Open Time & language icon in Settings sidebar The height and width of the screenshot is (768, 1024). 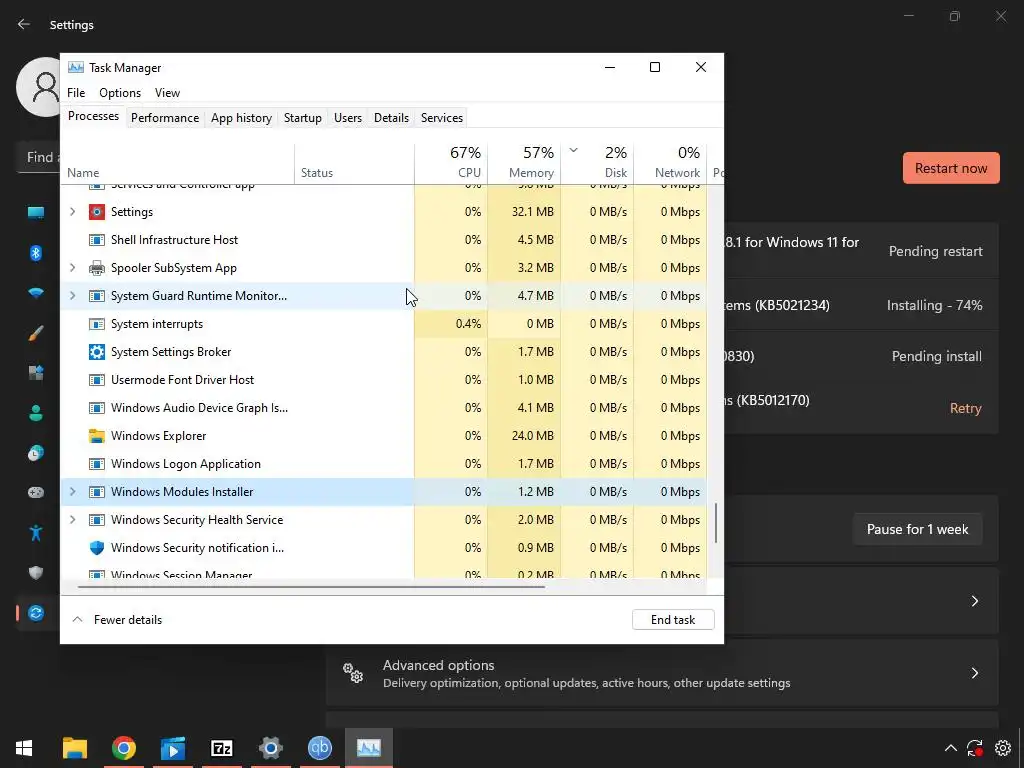coord(36,453)
